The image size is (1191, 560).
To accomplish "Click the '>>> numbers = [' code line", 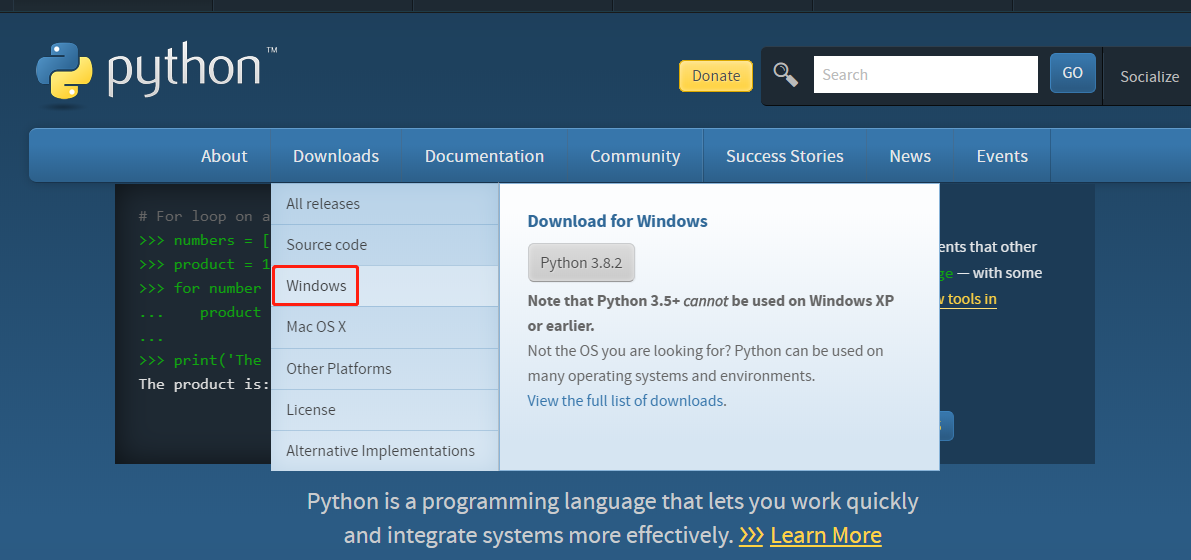I will [204, 240].
